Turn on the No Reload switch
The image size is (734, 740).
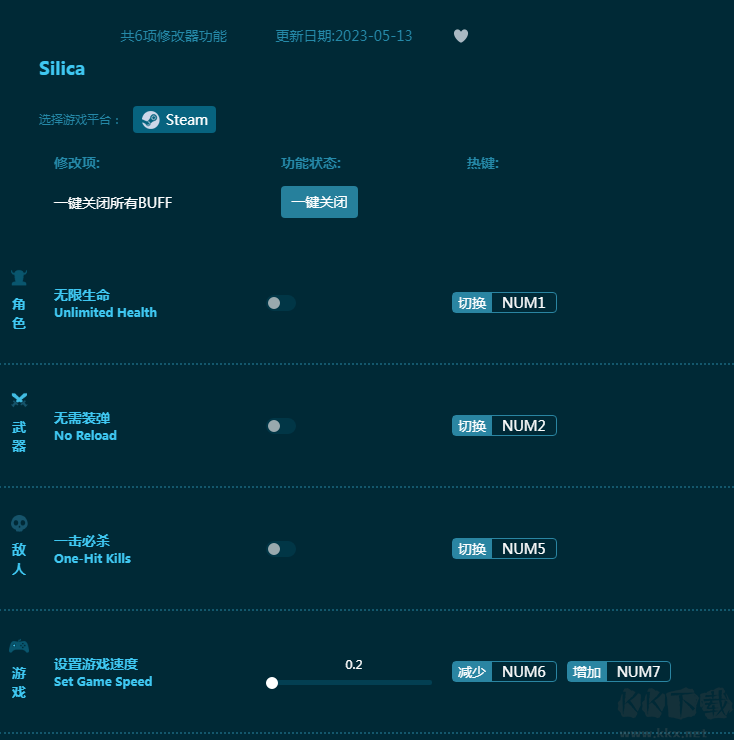pyautogui.click(x=281, y=426)
